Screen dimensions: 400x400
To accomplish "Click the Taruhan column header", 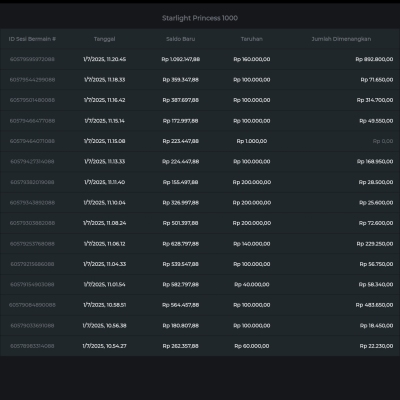I will (252, 39).
